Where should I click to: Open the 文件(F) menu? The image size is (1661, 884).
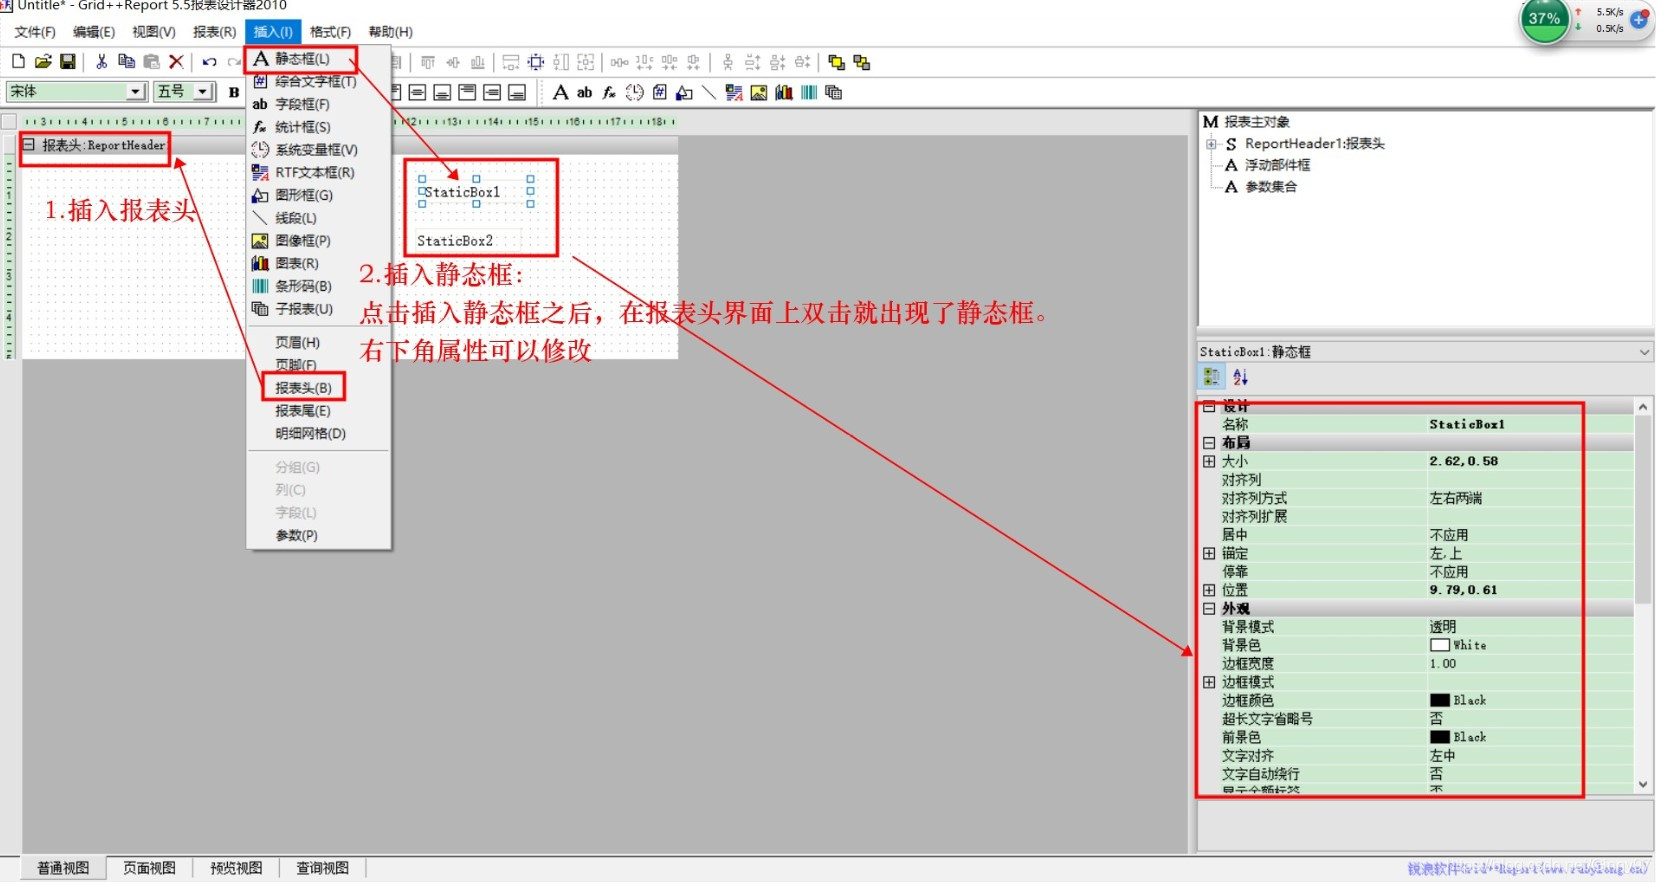tap(35, 32)
